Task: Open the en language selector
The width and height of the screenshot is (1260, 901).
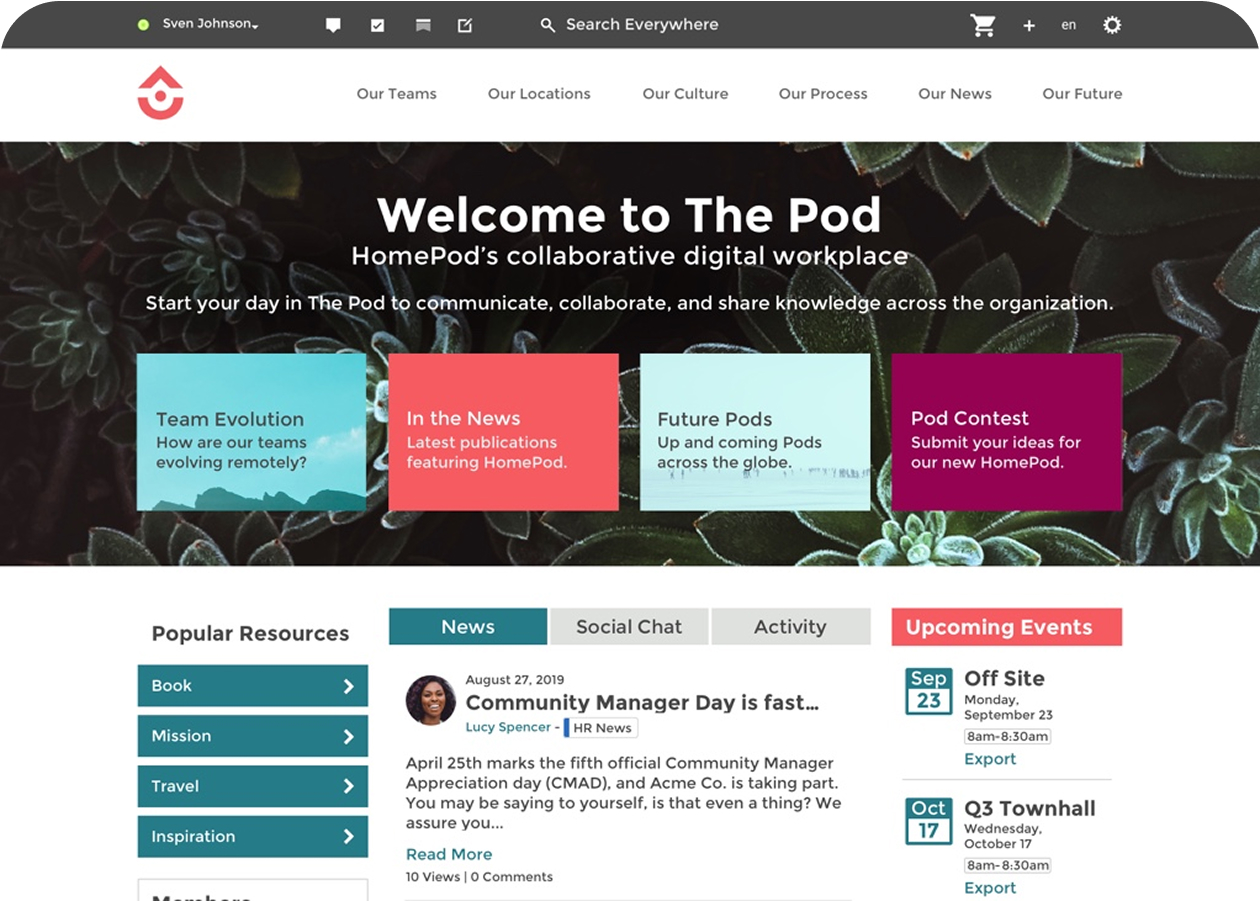Action: (1069, 25)
